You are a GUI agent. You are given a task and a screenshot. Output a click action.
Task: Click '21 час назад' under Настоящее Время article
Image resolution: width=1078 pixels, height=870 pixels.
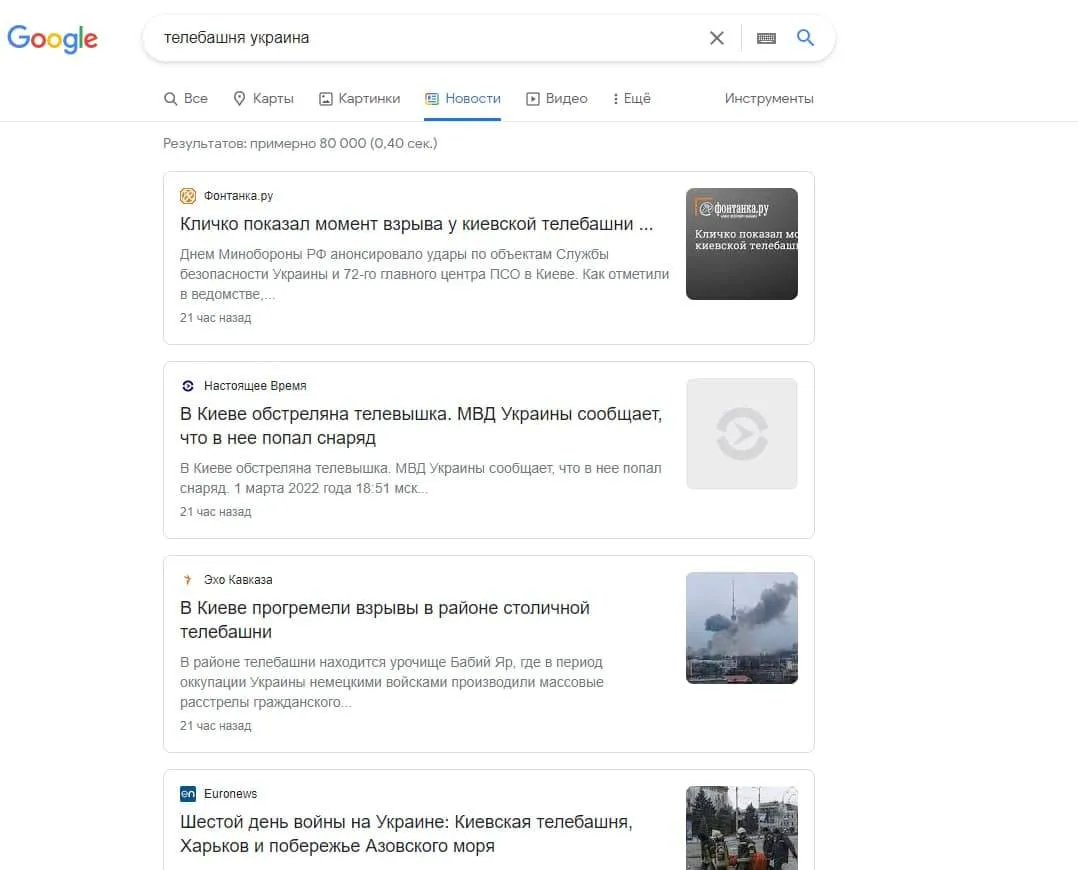216,512
